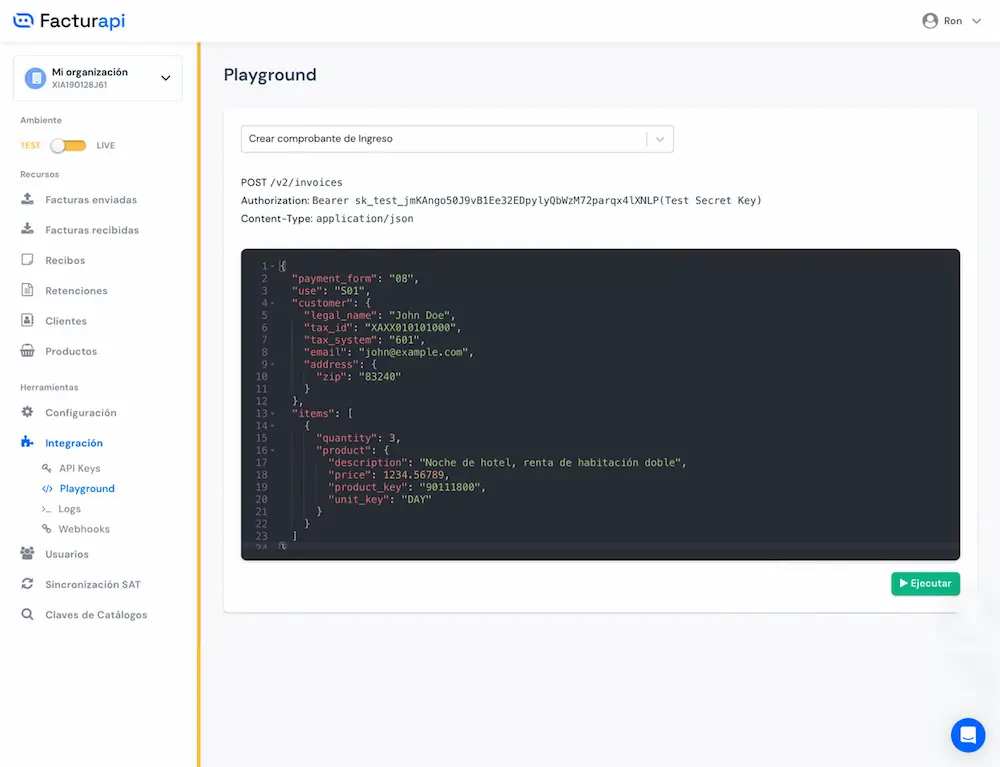The height and width of the screenshot is (767, 1000).
Task: Click the Configuración gear icon
Action: tap(27, 412)
